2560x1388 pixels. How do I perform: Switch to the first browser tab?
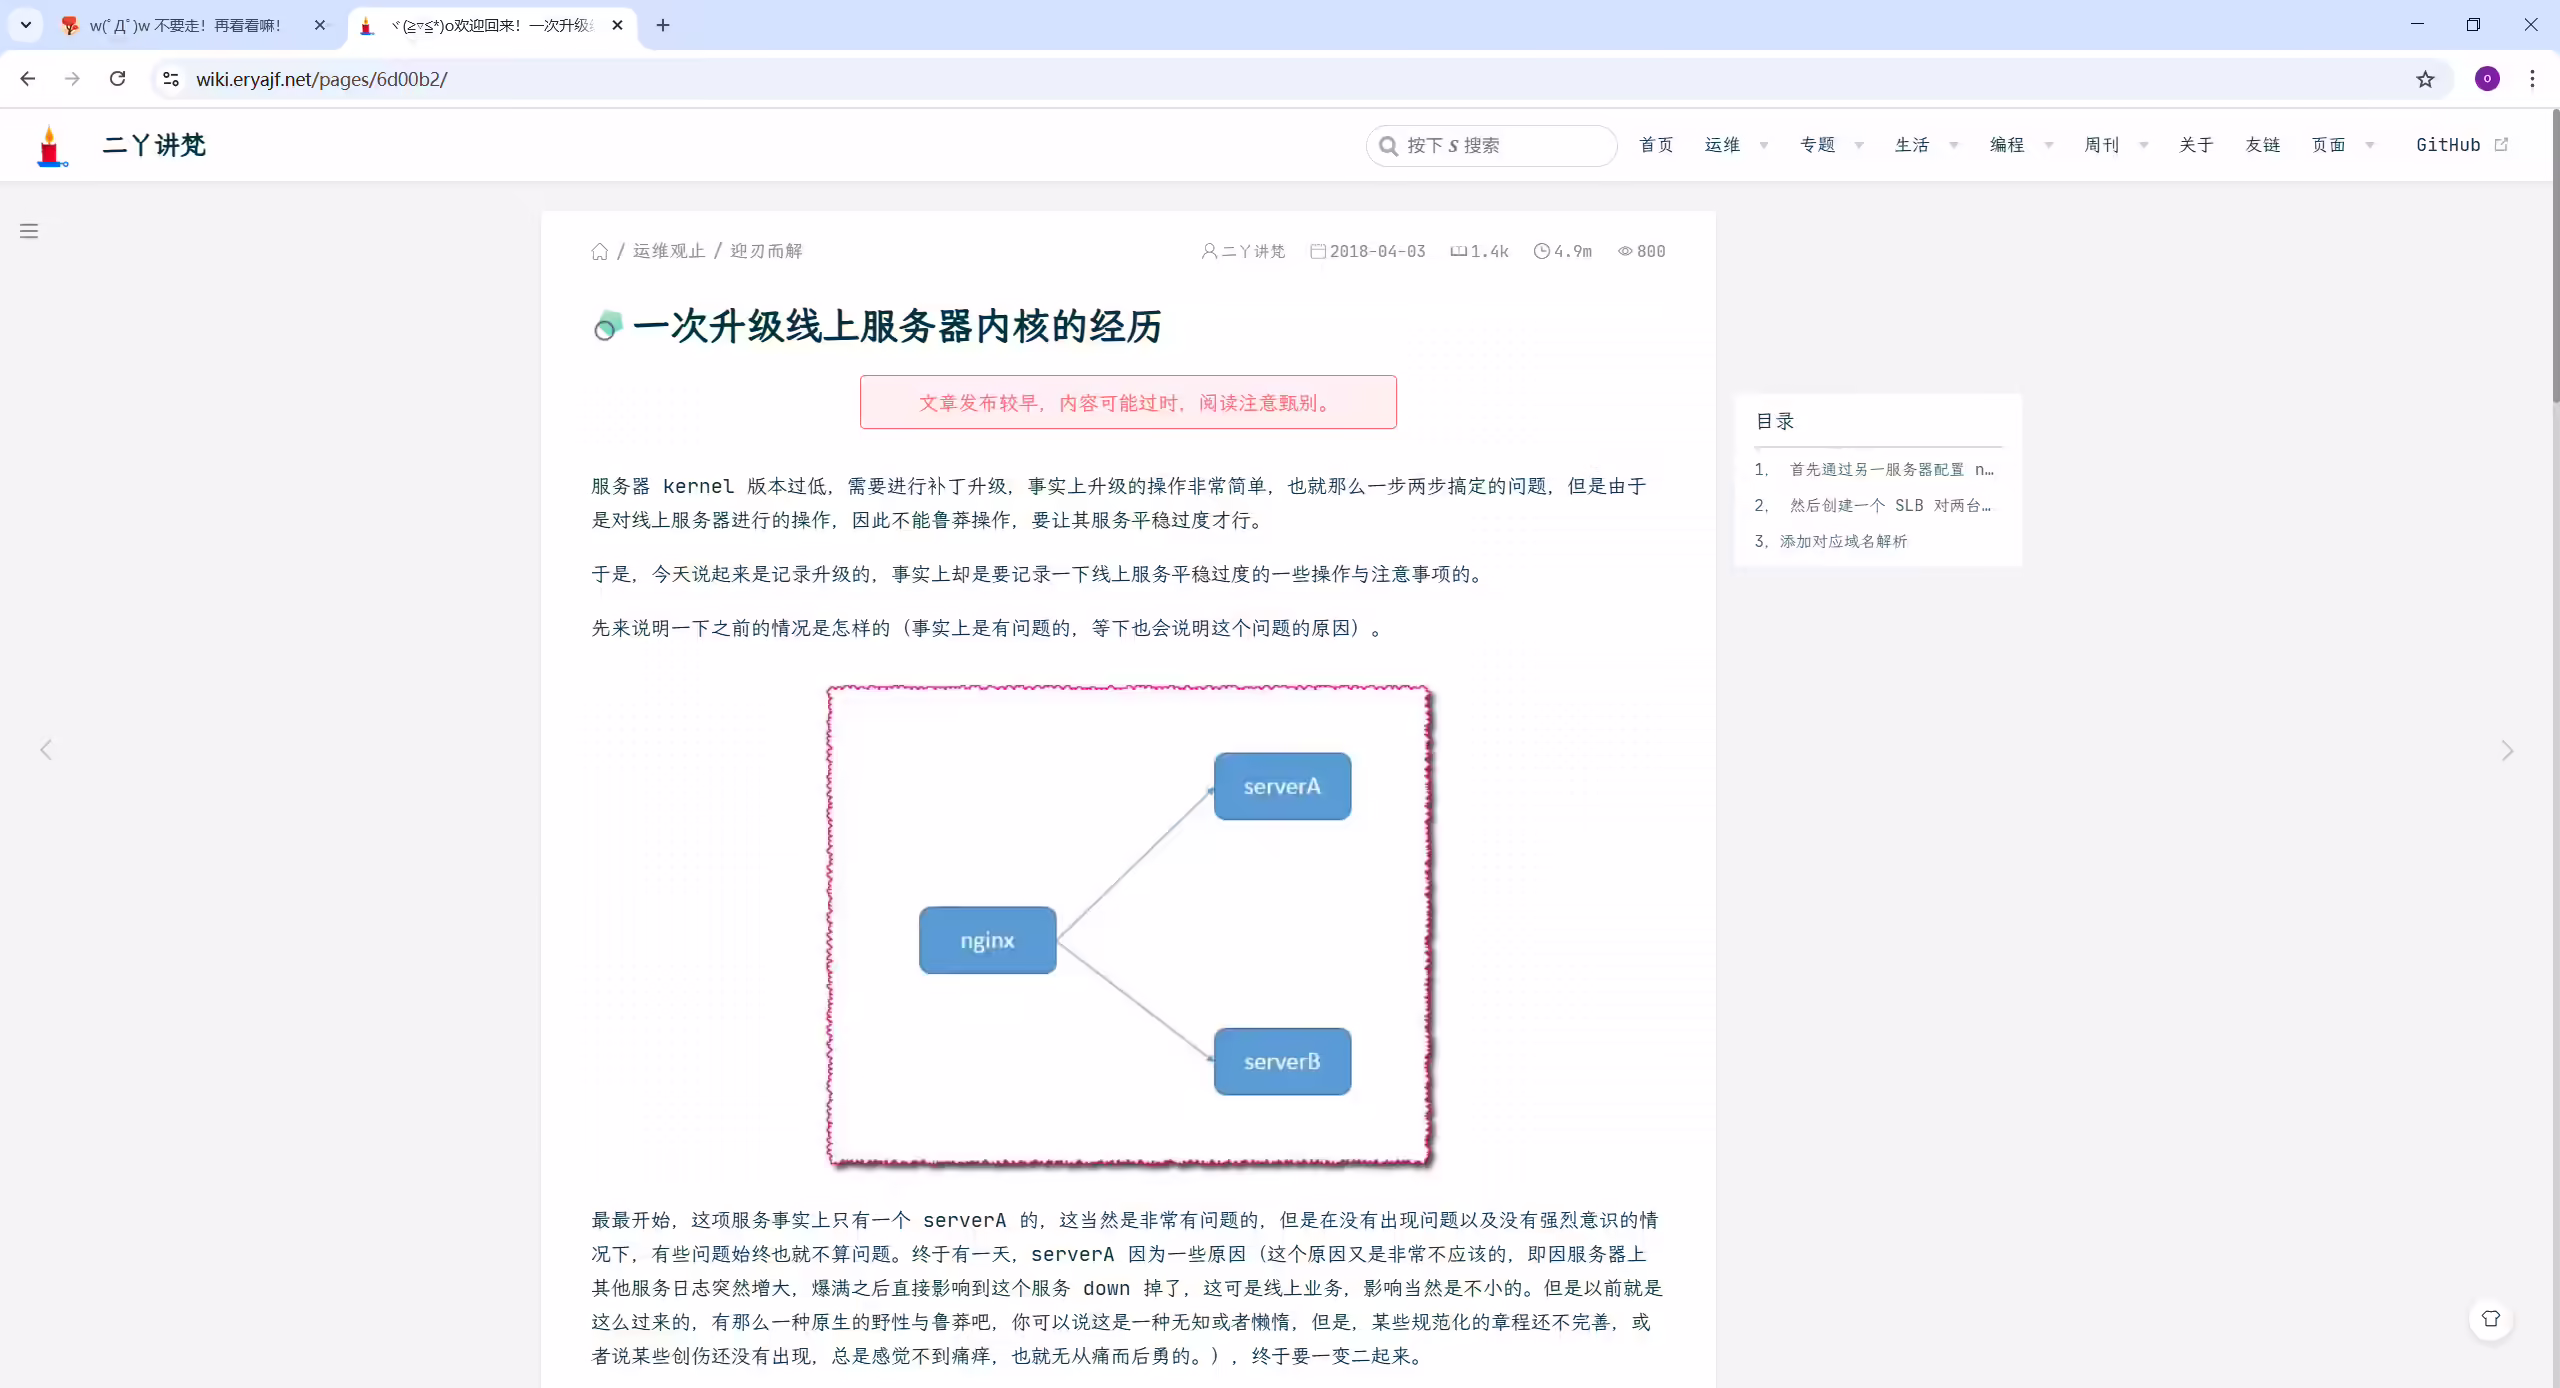185,26
